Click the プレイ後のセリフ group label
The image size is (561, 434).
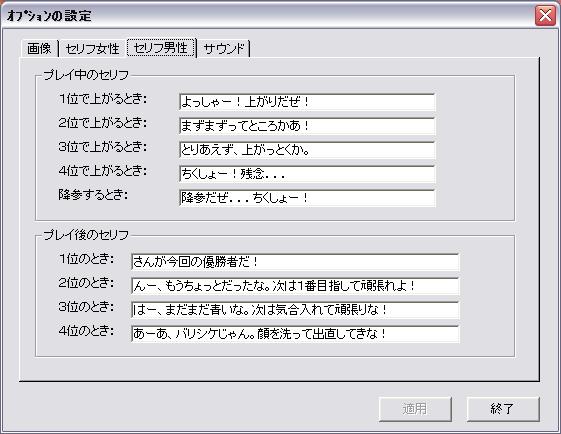86,235
